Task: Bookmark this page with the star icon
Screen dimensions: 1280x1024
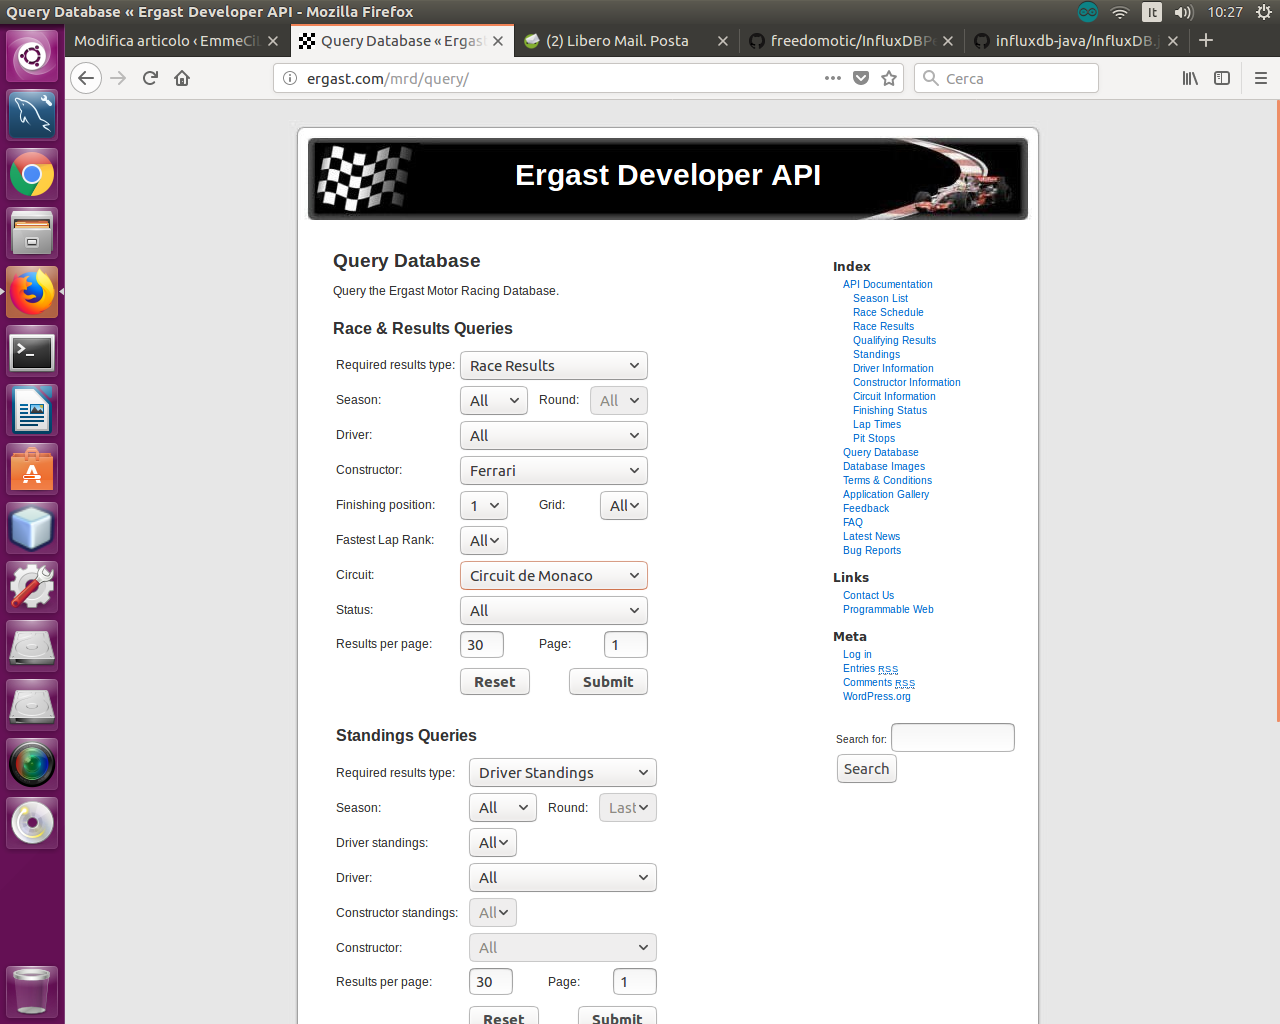Action: point(889,78)
